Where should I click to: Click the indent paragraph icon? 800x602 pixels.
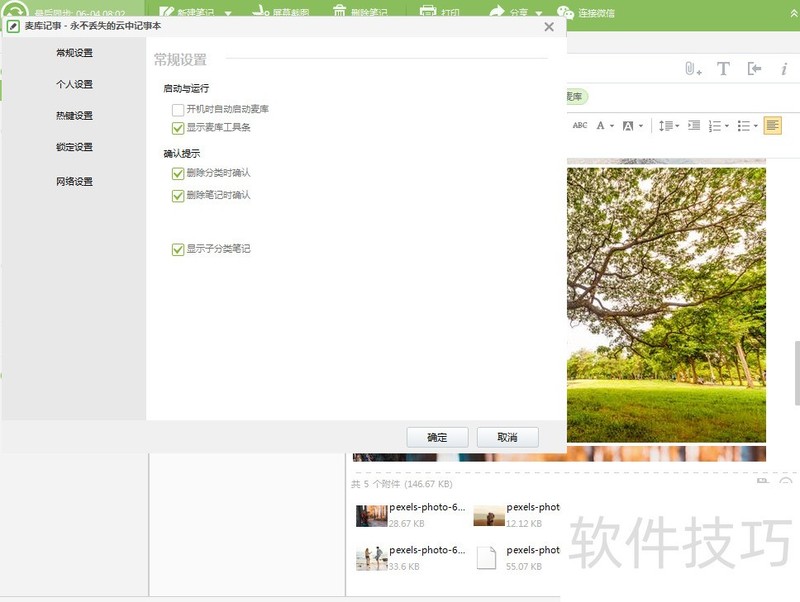693,126
